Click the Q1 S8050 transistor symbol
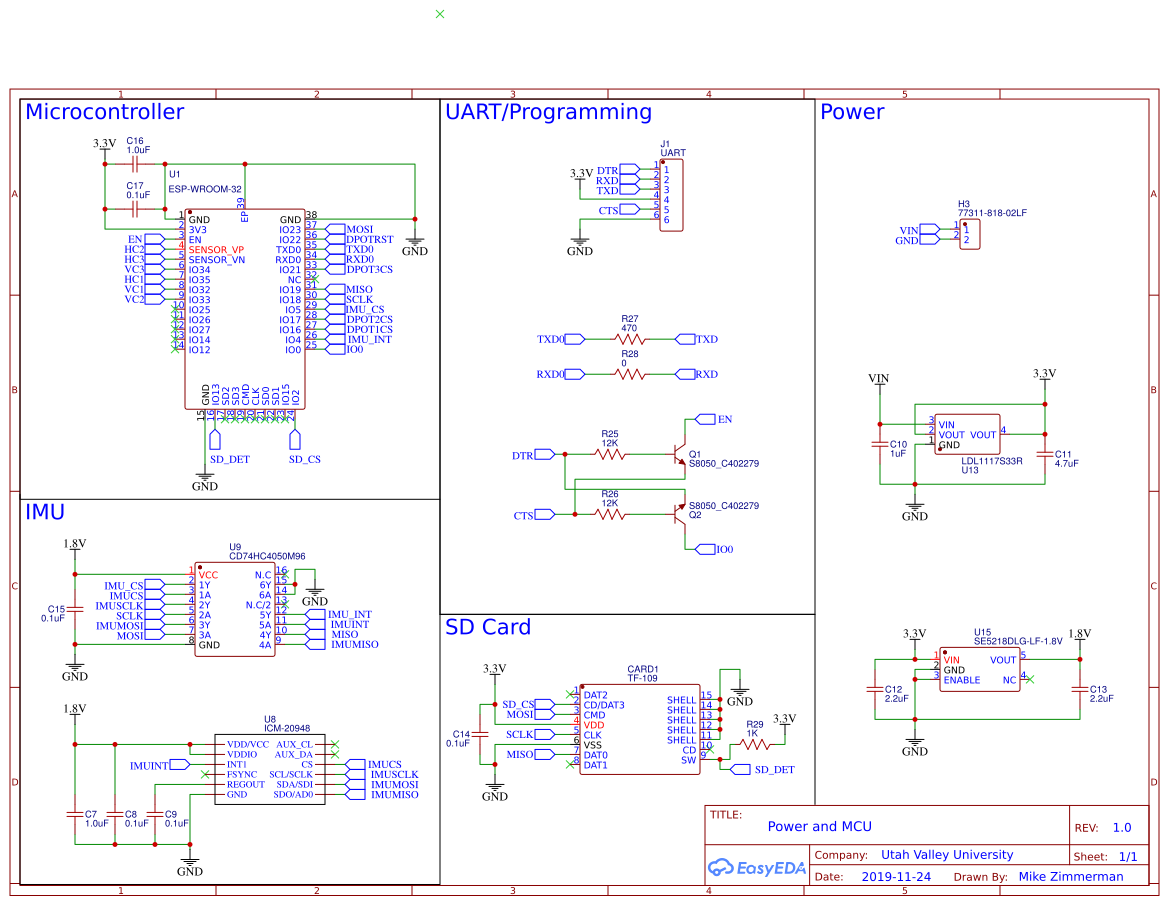1169x906 pixels. click(680, 453)
